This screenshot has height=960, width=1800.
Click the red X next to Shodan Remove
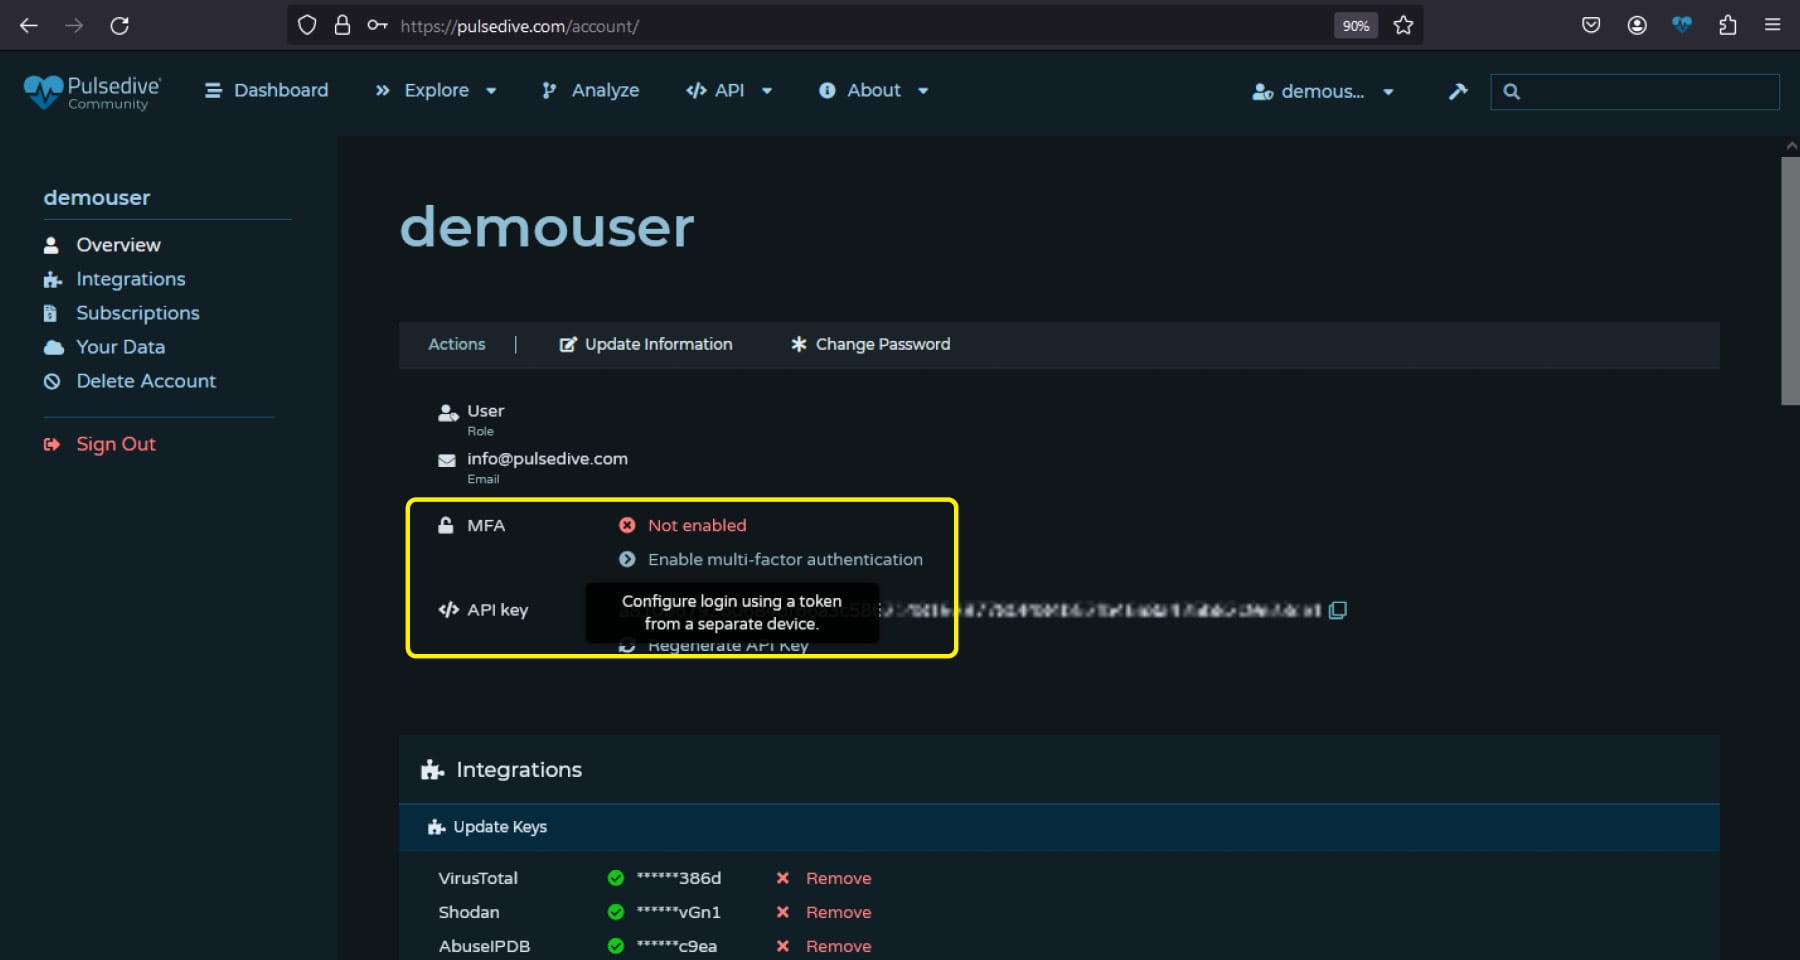click(783, 912)
